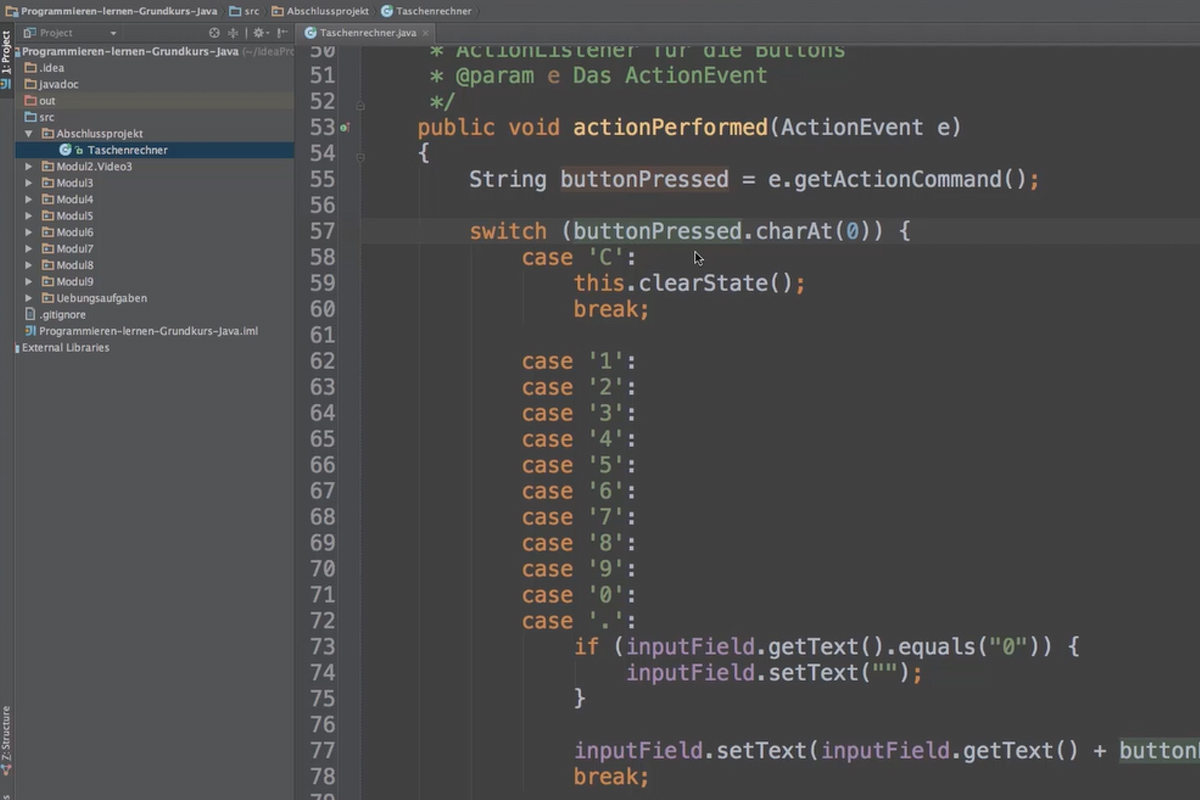Screen dimensions: 1200x800
Task: Click the switch keyword on line 57
Action: [508, 231]
